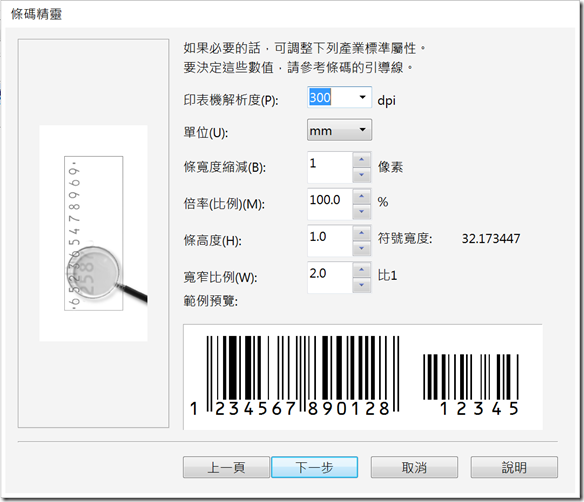
Task: Click the 條高度(H) label
Action: (x=212, y=241)
